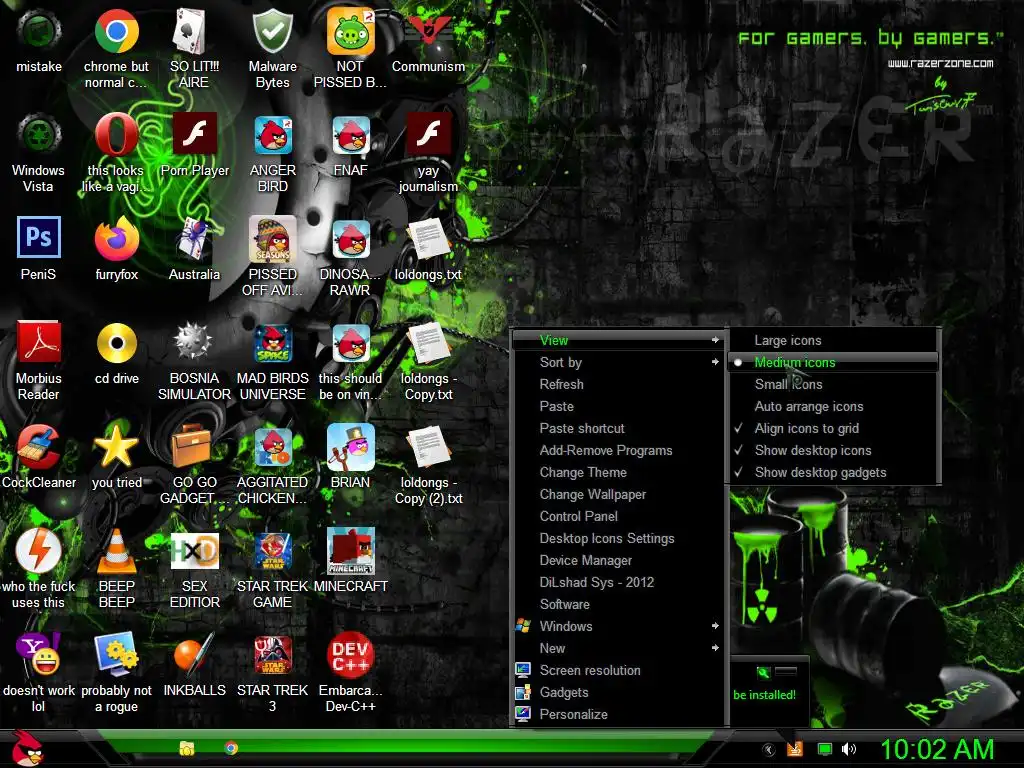Open 'Desktop Icons Settings' menu entry
The image size is (1024, 768).
pos(618,538)
